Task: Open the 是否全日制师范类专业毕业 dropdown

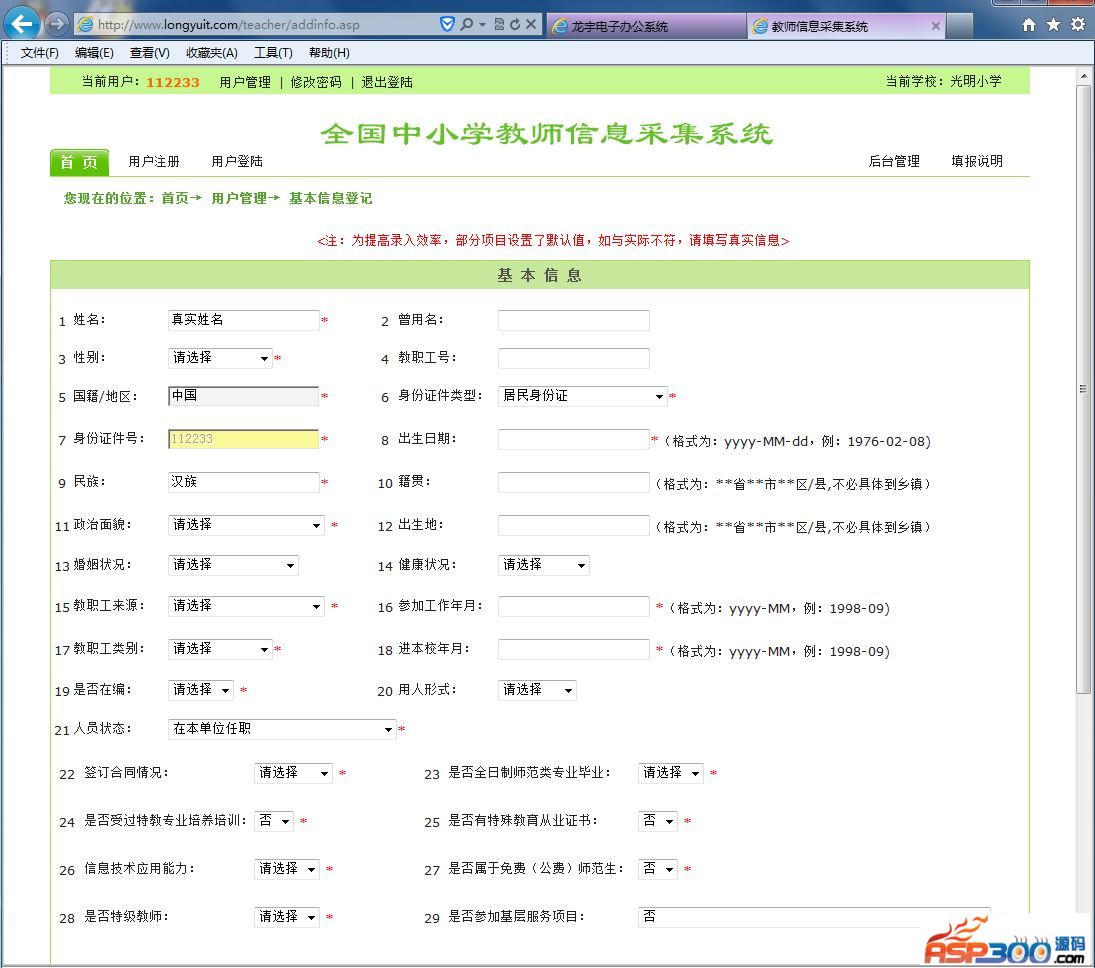Action: click(670, 773)
